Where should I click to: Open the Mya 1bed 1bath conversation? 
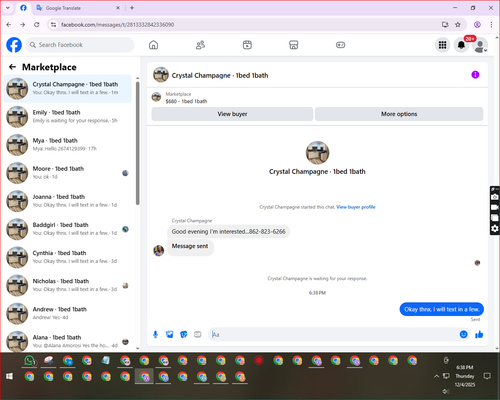tap(68, 145)
